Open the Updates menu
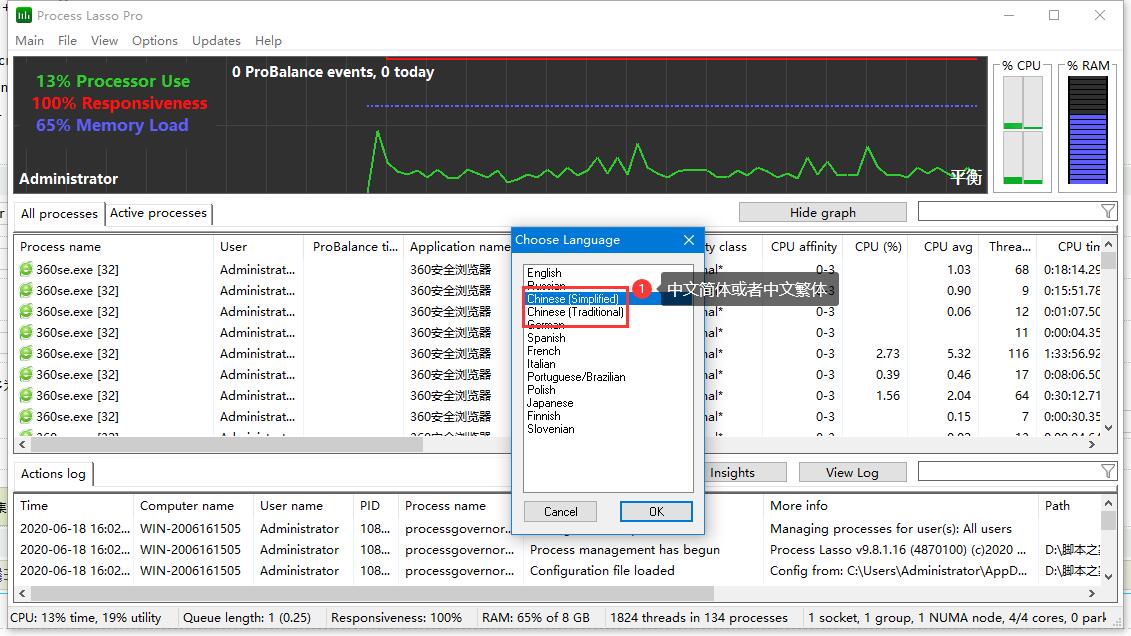Viewport: 1131px width, 636px height. click(216, 40)
